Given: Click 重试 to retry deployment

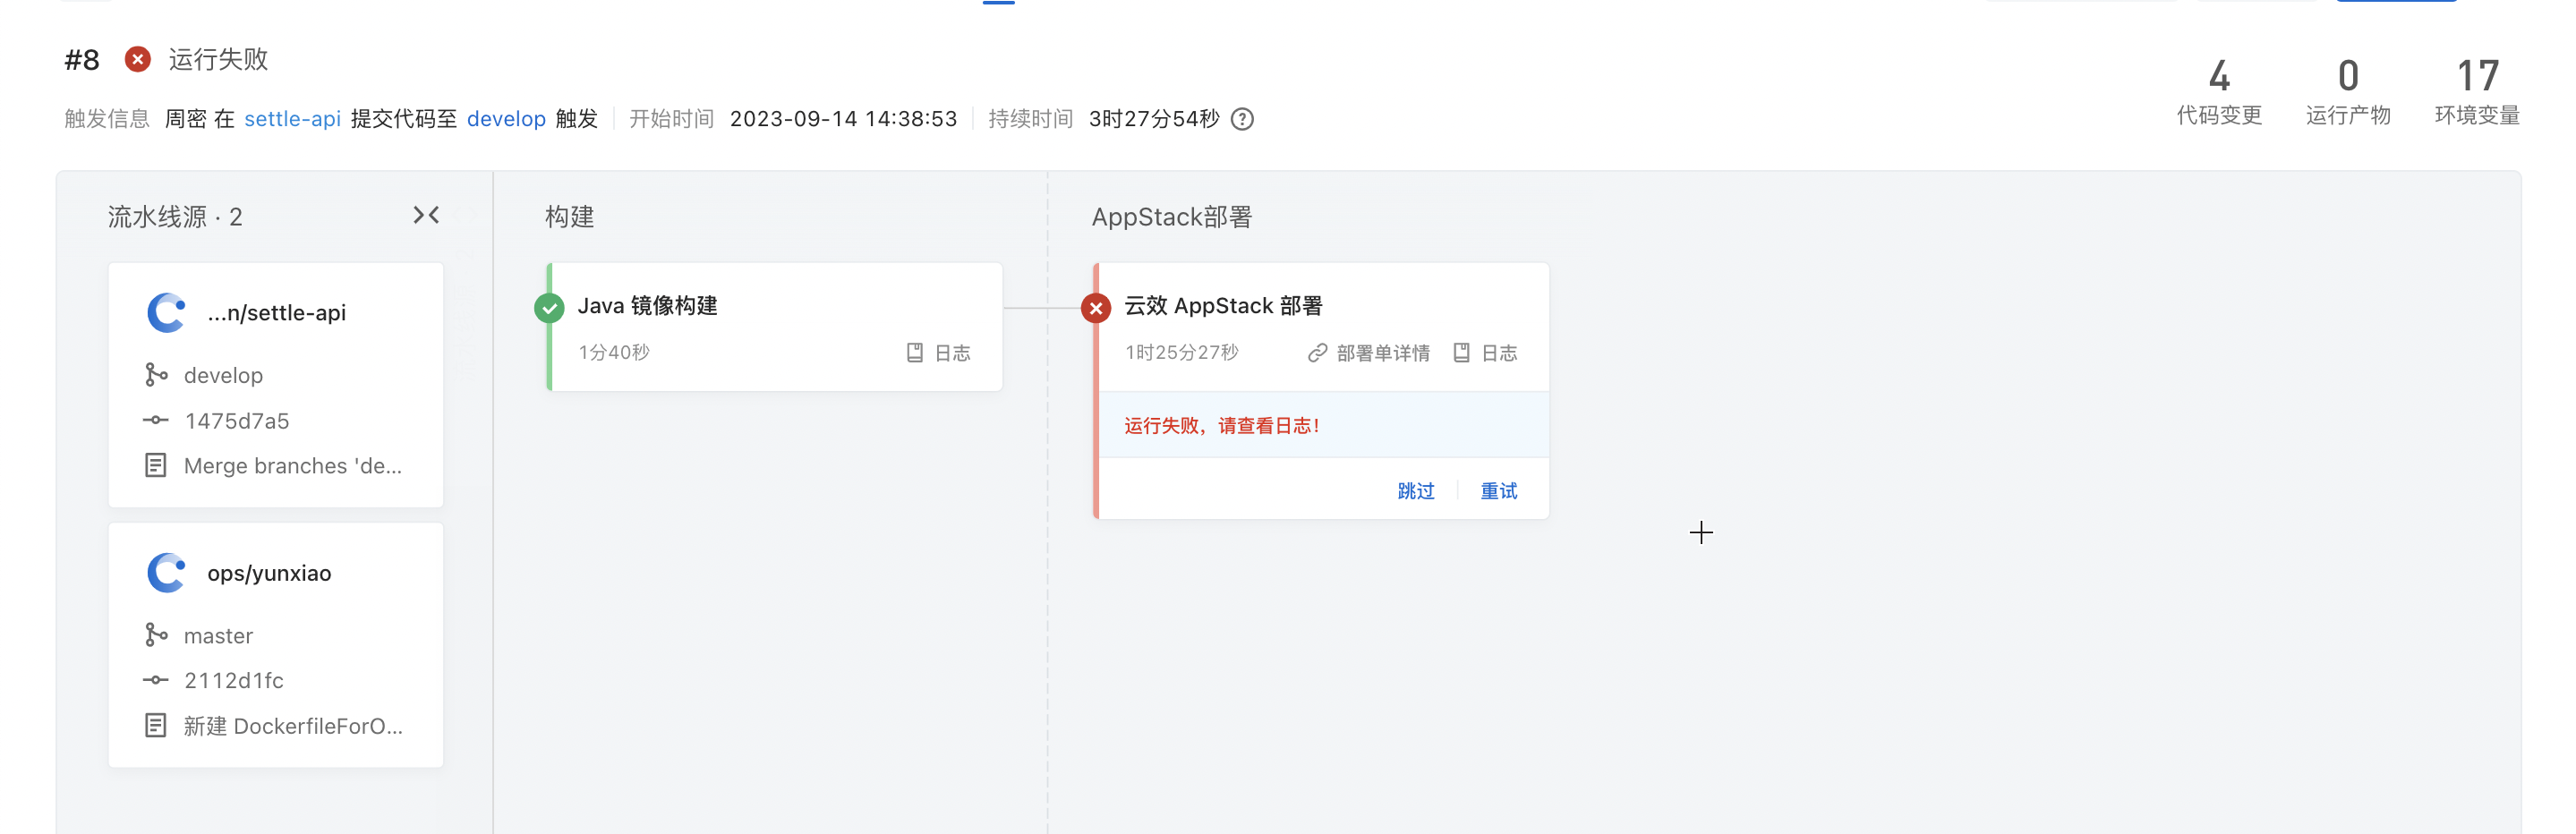Looking at the screenshot, I should pyautogui.click(x=1498, y=491).
